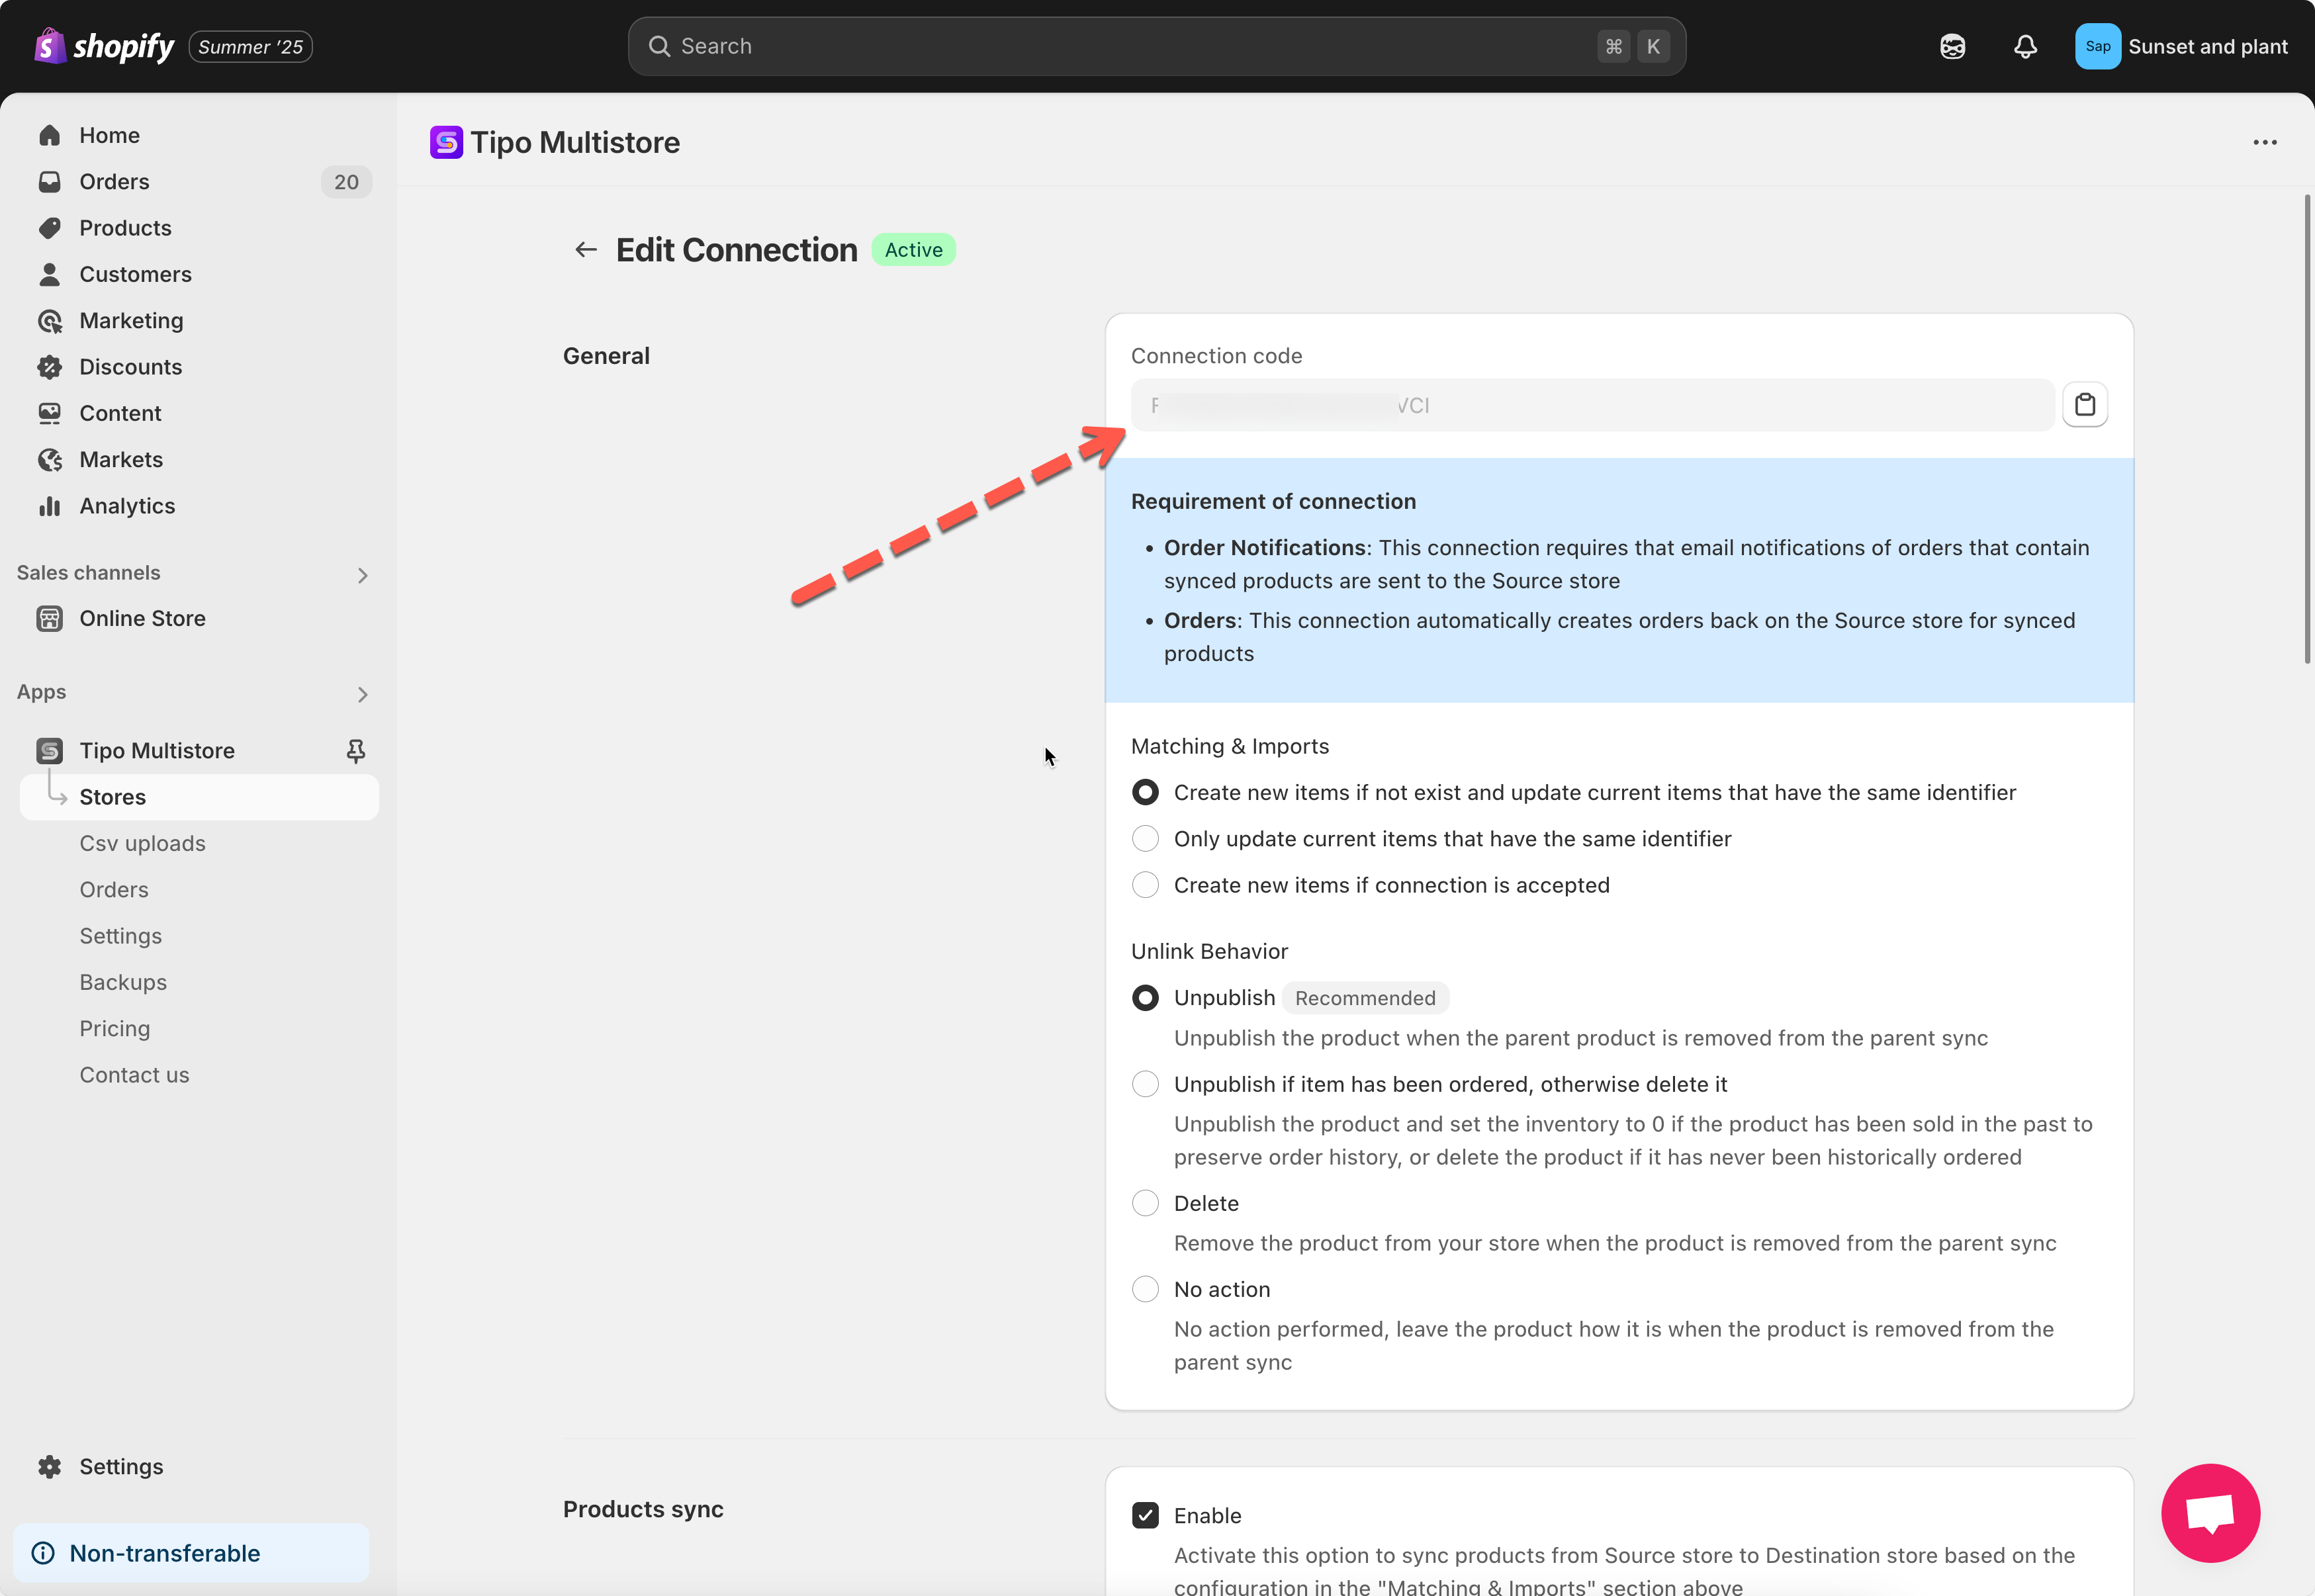Click the Non-transferable info icon
This screenshot has width=2315, height=1596.
click(x=43, y=1553)
